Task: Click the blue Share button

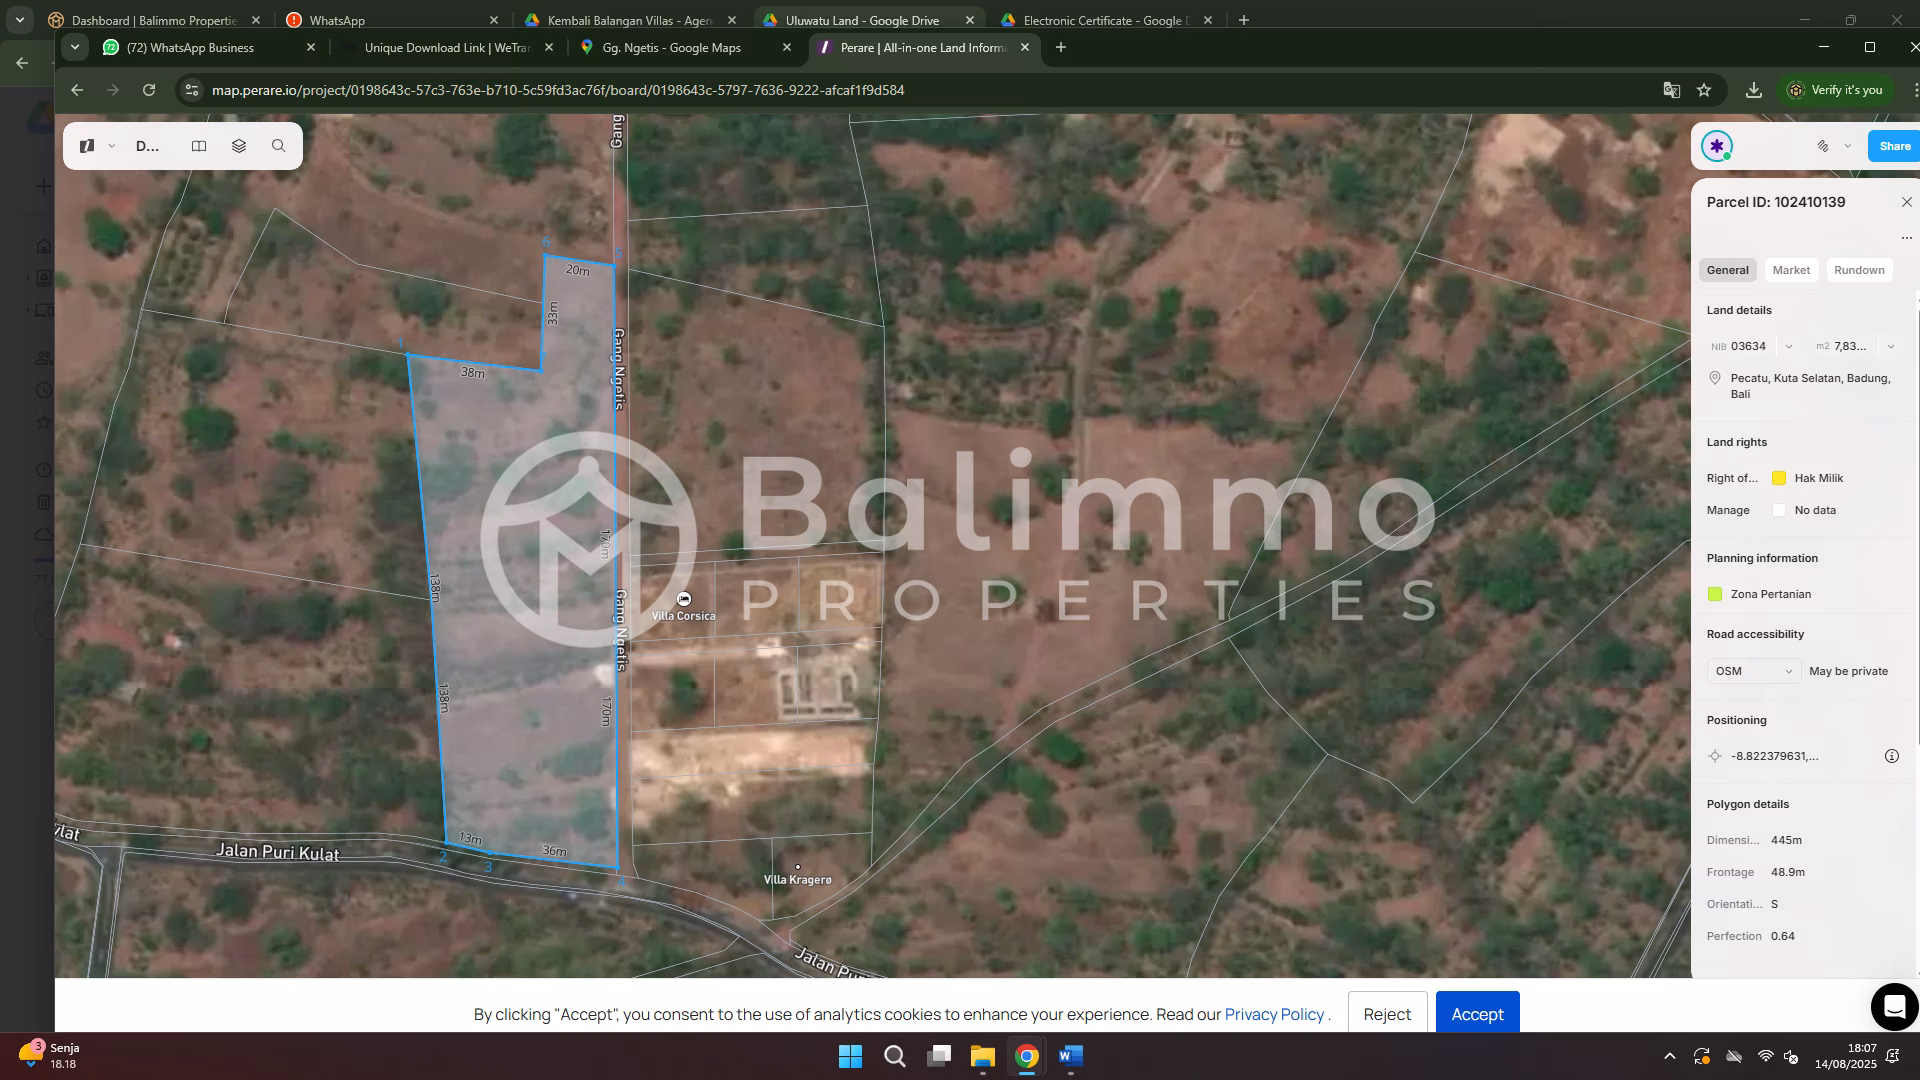Action: coord(1894,146)
